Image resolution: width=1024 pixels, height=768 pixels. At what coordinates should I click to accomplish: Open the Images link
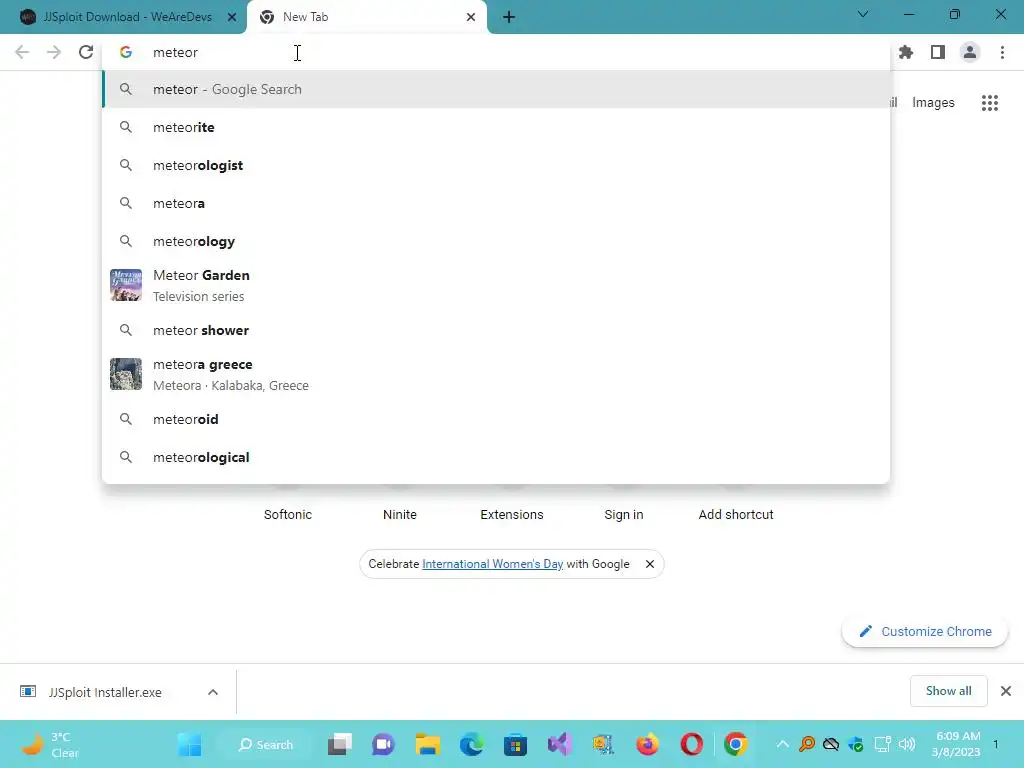pyautogui.click(x=933, y=103)
